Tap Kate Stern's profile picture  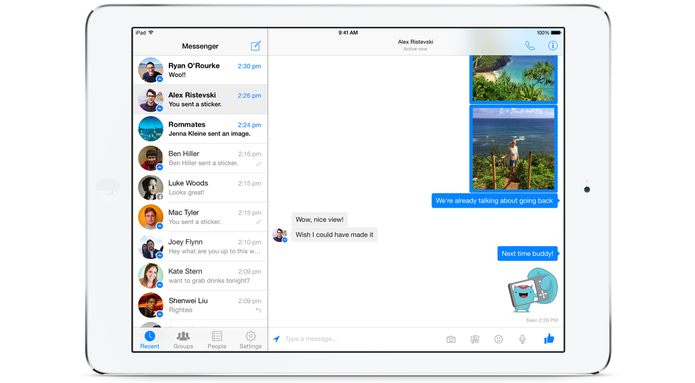[150, 276]
